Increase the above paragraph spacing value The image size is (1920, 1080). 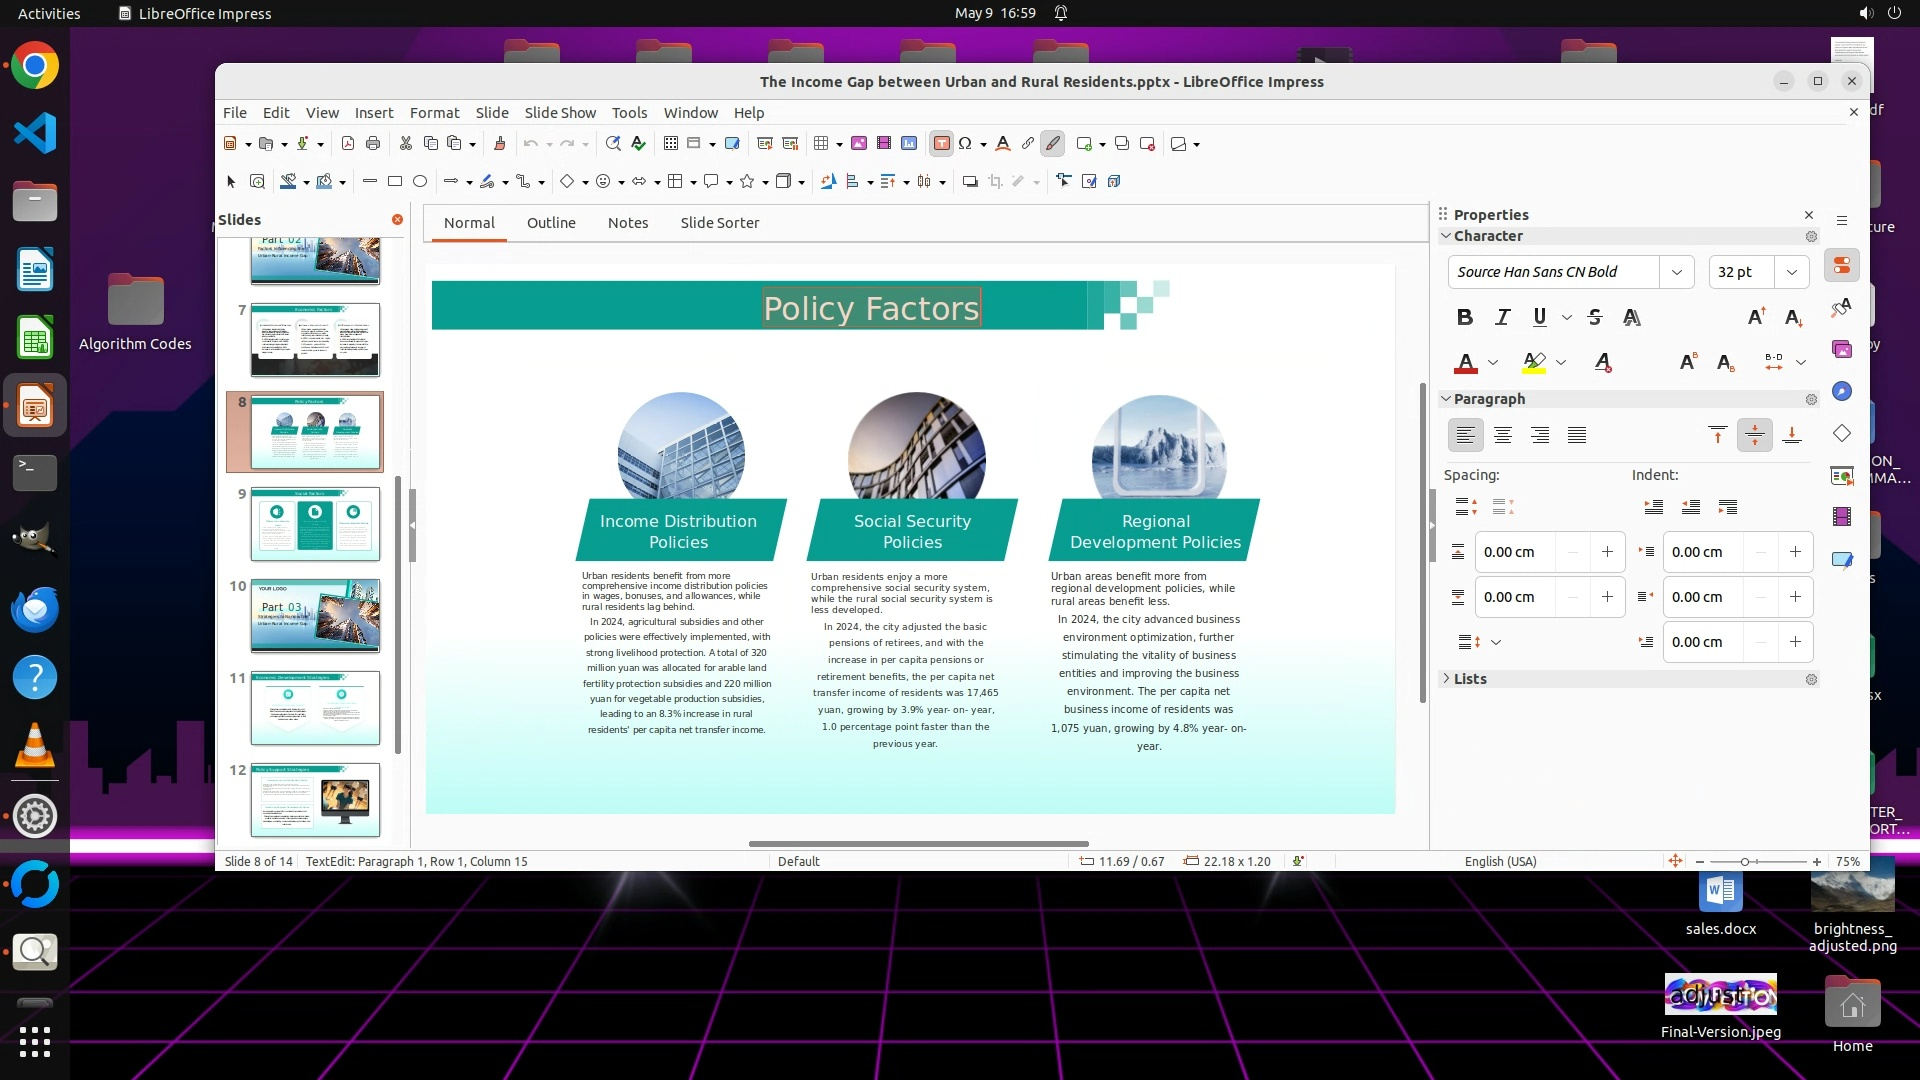pyautogui.click(x=1607, y=552)
